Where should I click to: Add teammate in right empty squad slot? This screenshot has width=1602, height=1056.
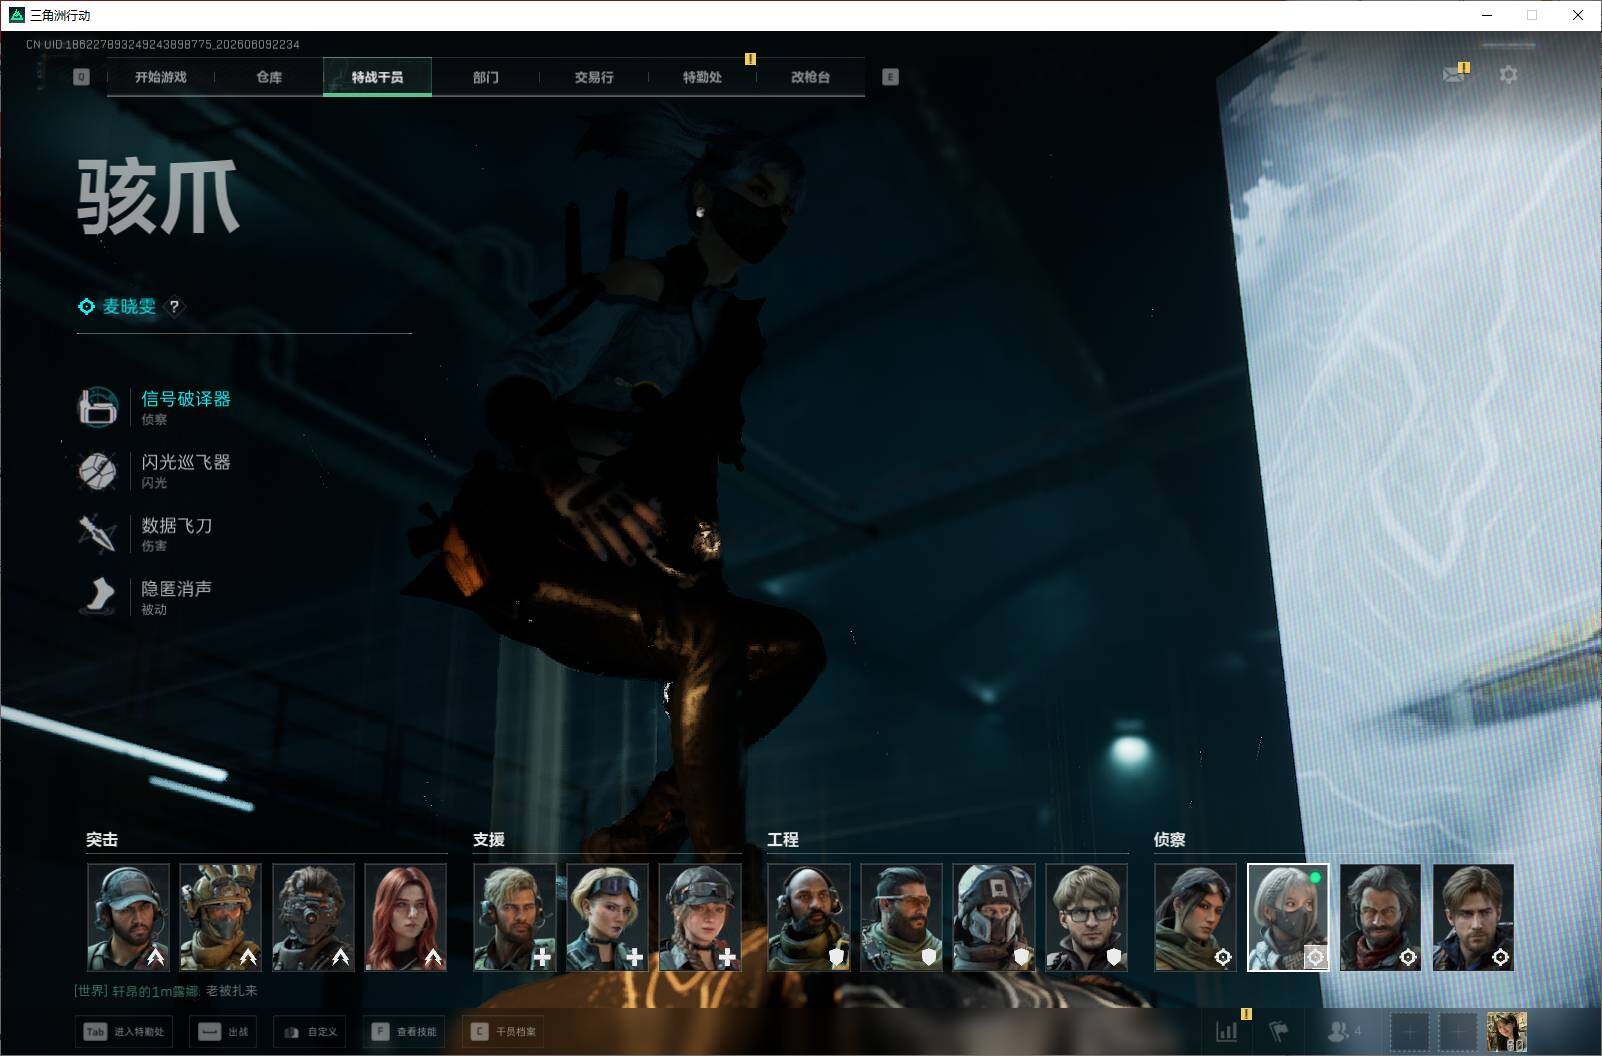click(1458, 1031)
